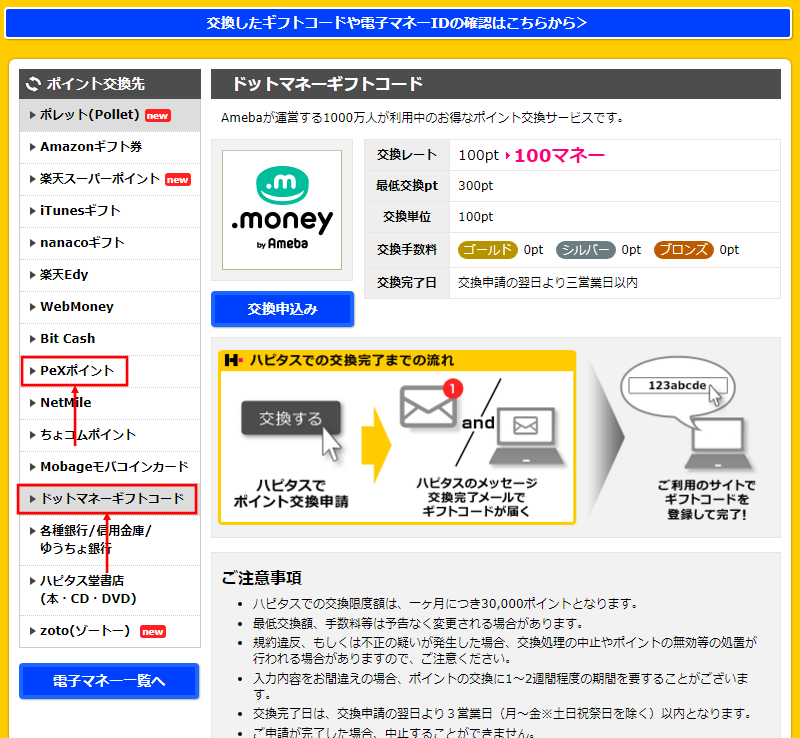Click the laptop with mail icon
This screenshot has height=738, width=800.
pyautogui.click(x=526, y=436)
